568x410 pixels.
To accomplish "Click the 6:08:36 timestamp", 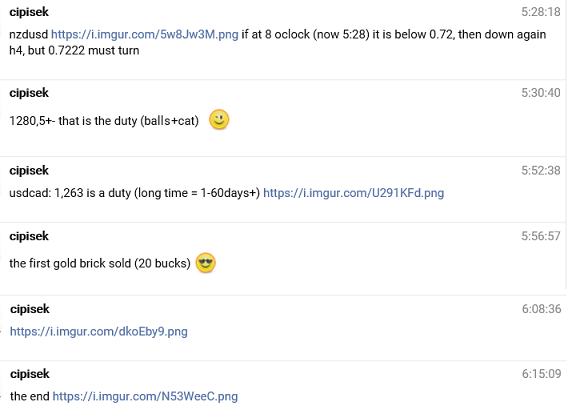I will pyautogui.click(x=542, y=309).
